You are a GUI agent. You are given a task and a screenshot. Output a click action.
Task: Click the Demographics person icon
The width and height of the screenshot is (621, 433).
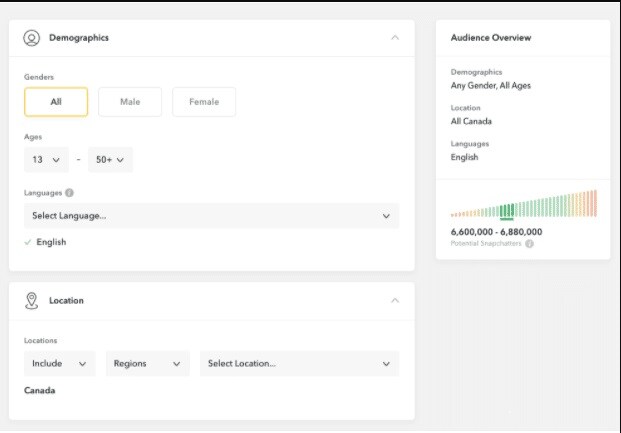(32, 38)
